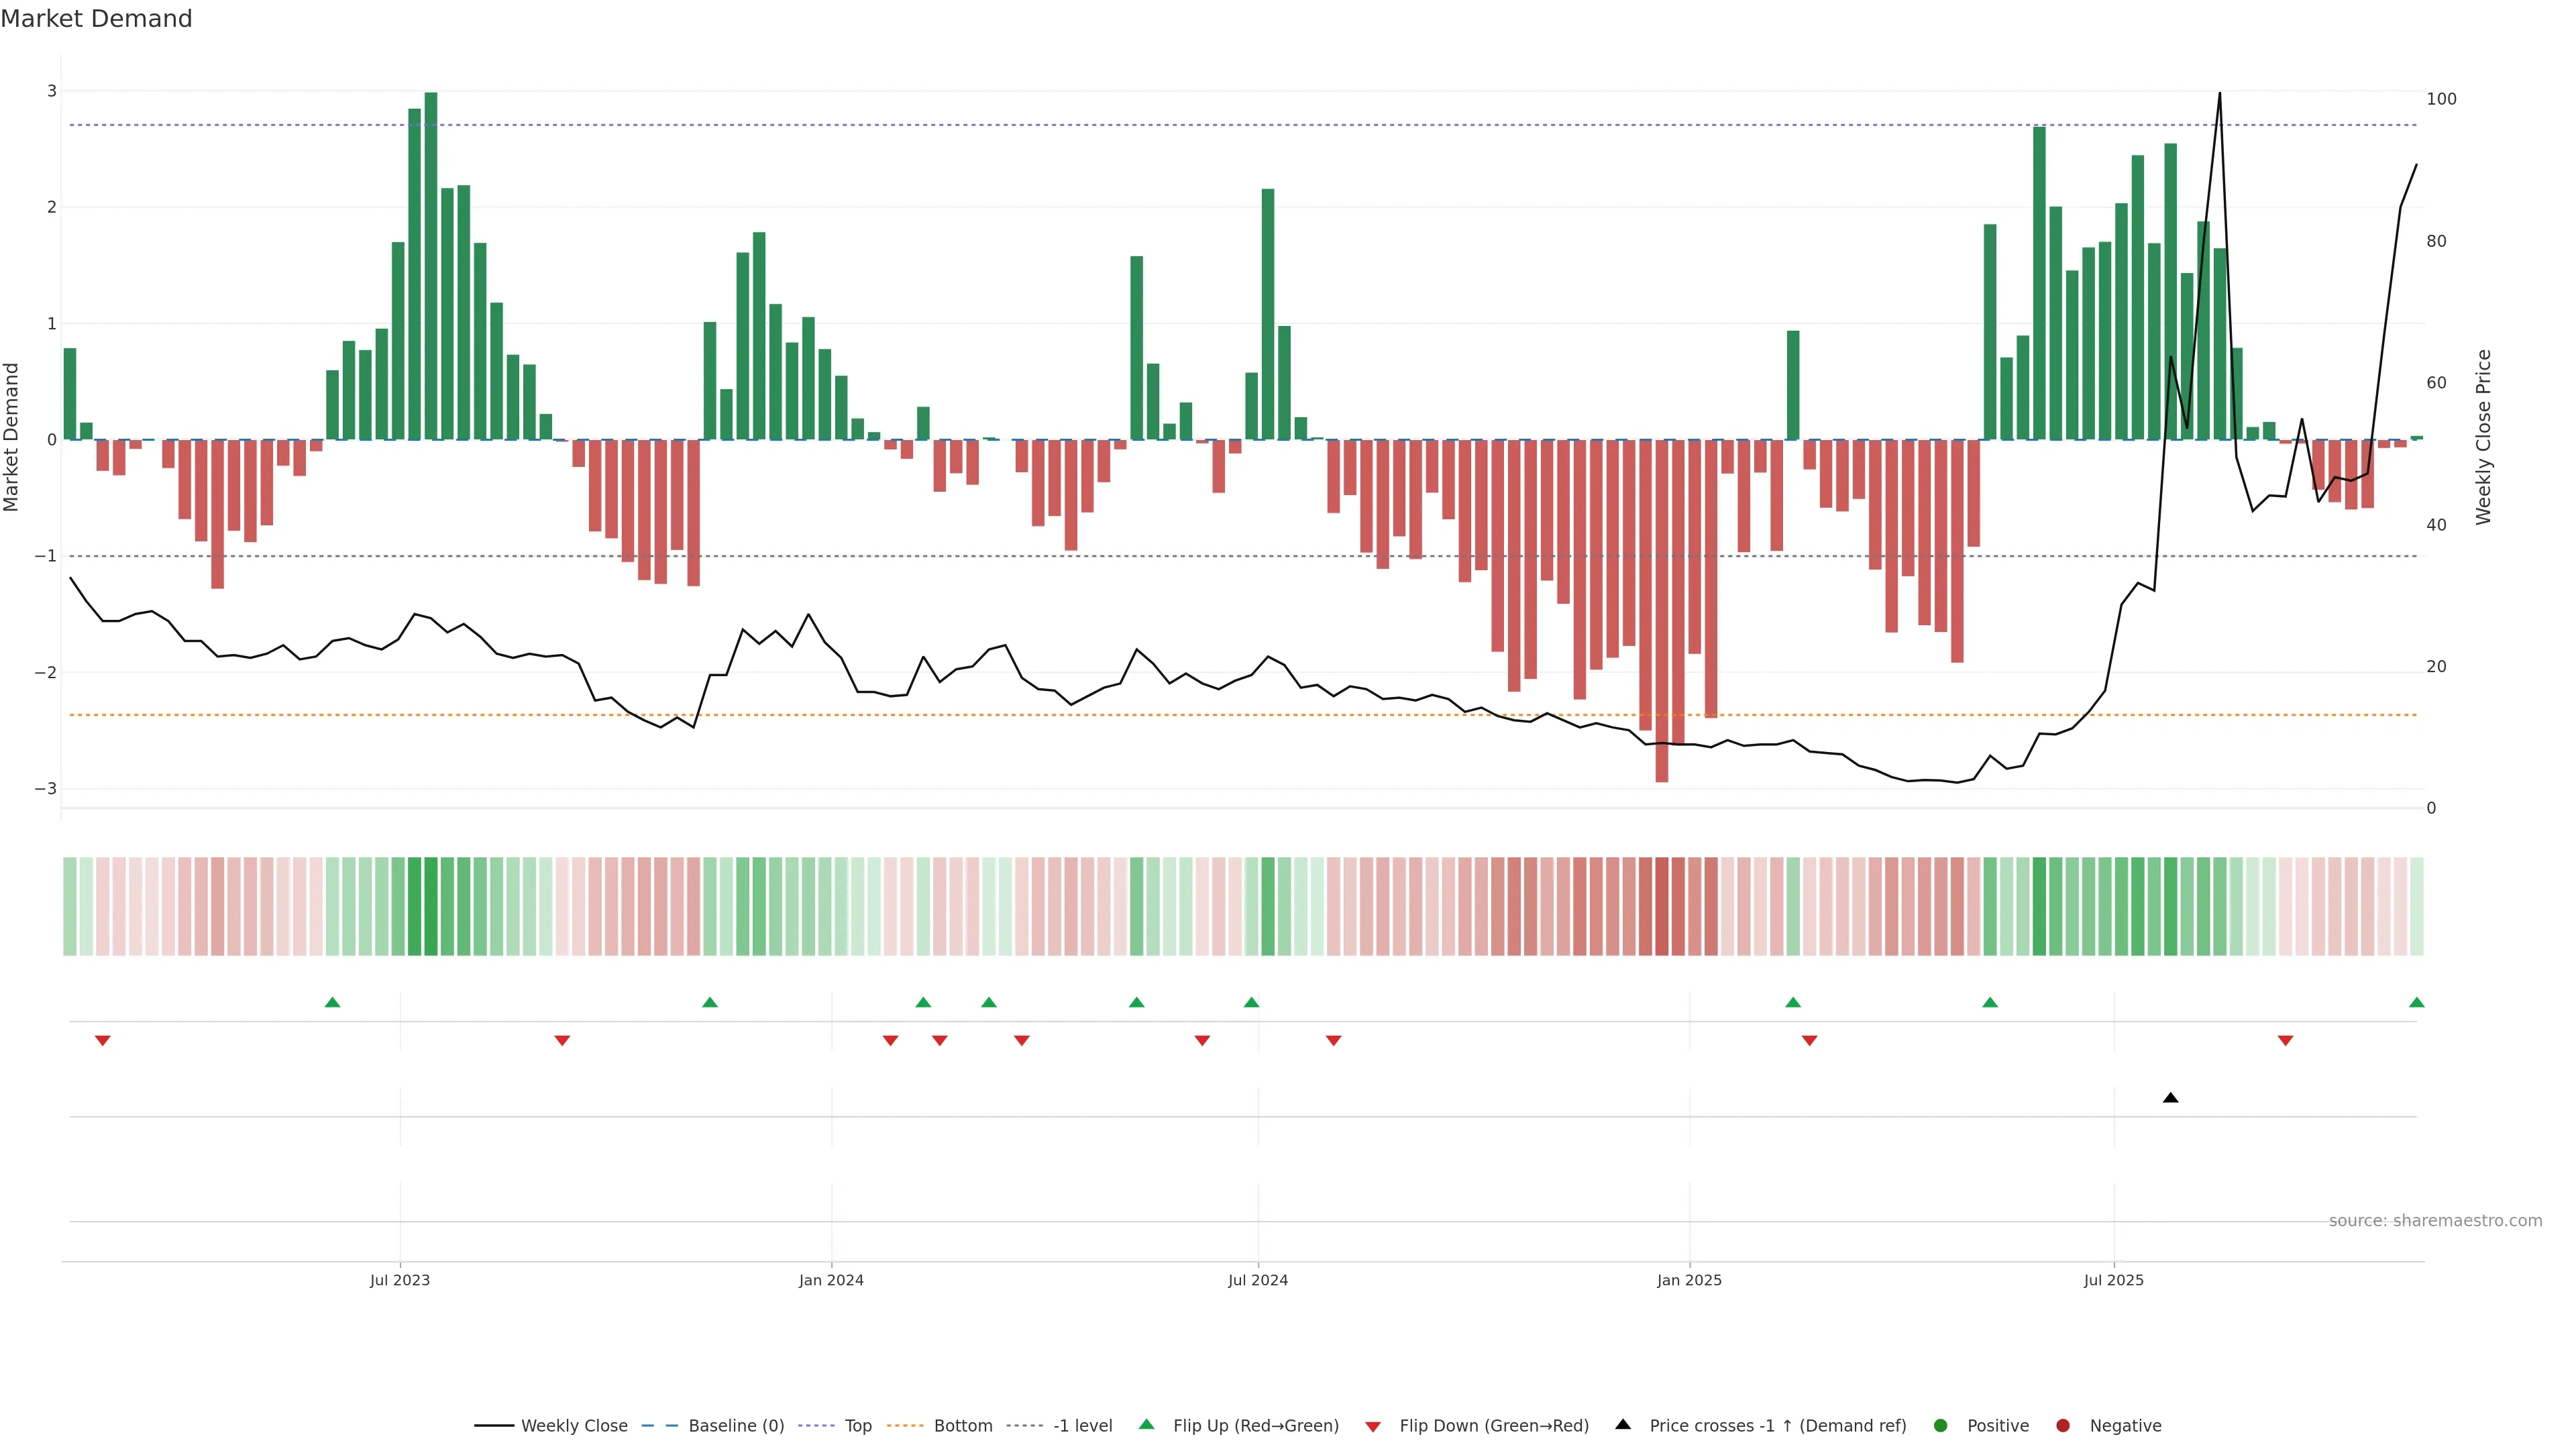The height and width of the screenshot is (1449, 2576).
Task: Click black triangle legend icon for price crosses
Action: [x=1623, y=1424]
